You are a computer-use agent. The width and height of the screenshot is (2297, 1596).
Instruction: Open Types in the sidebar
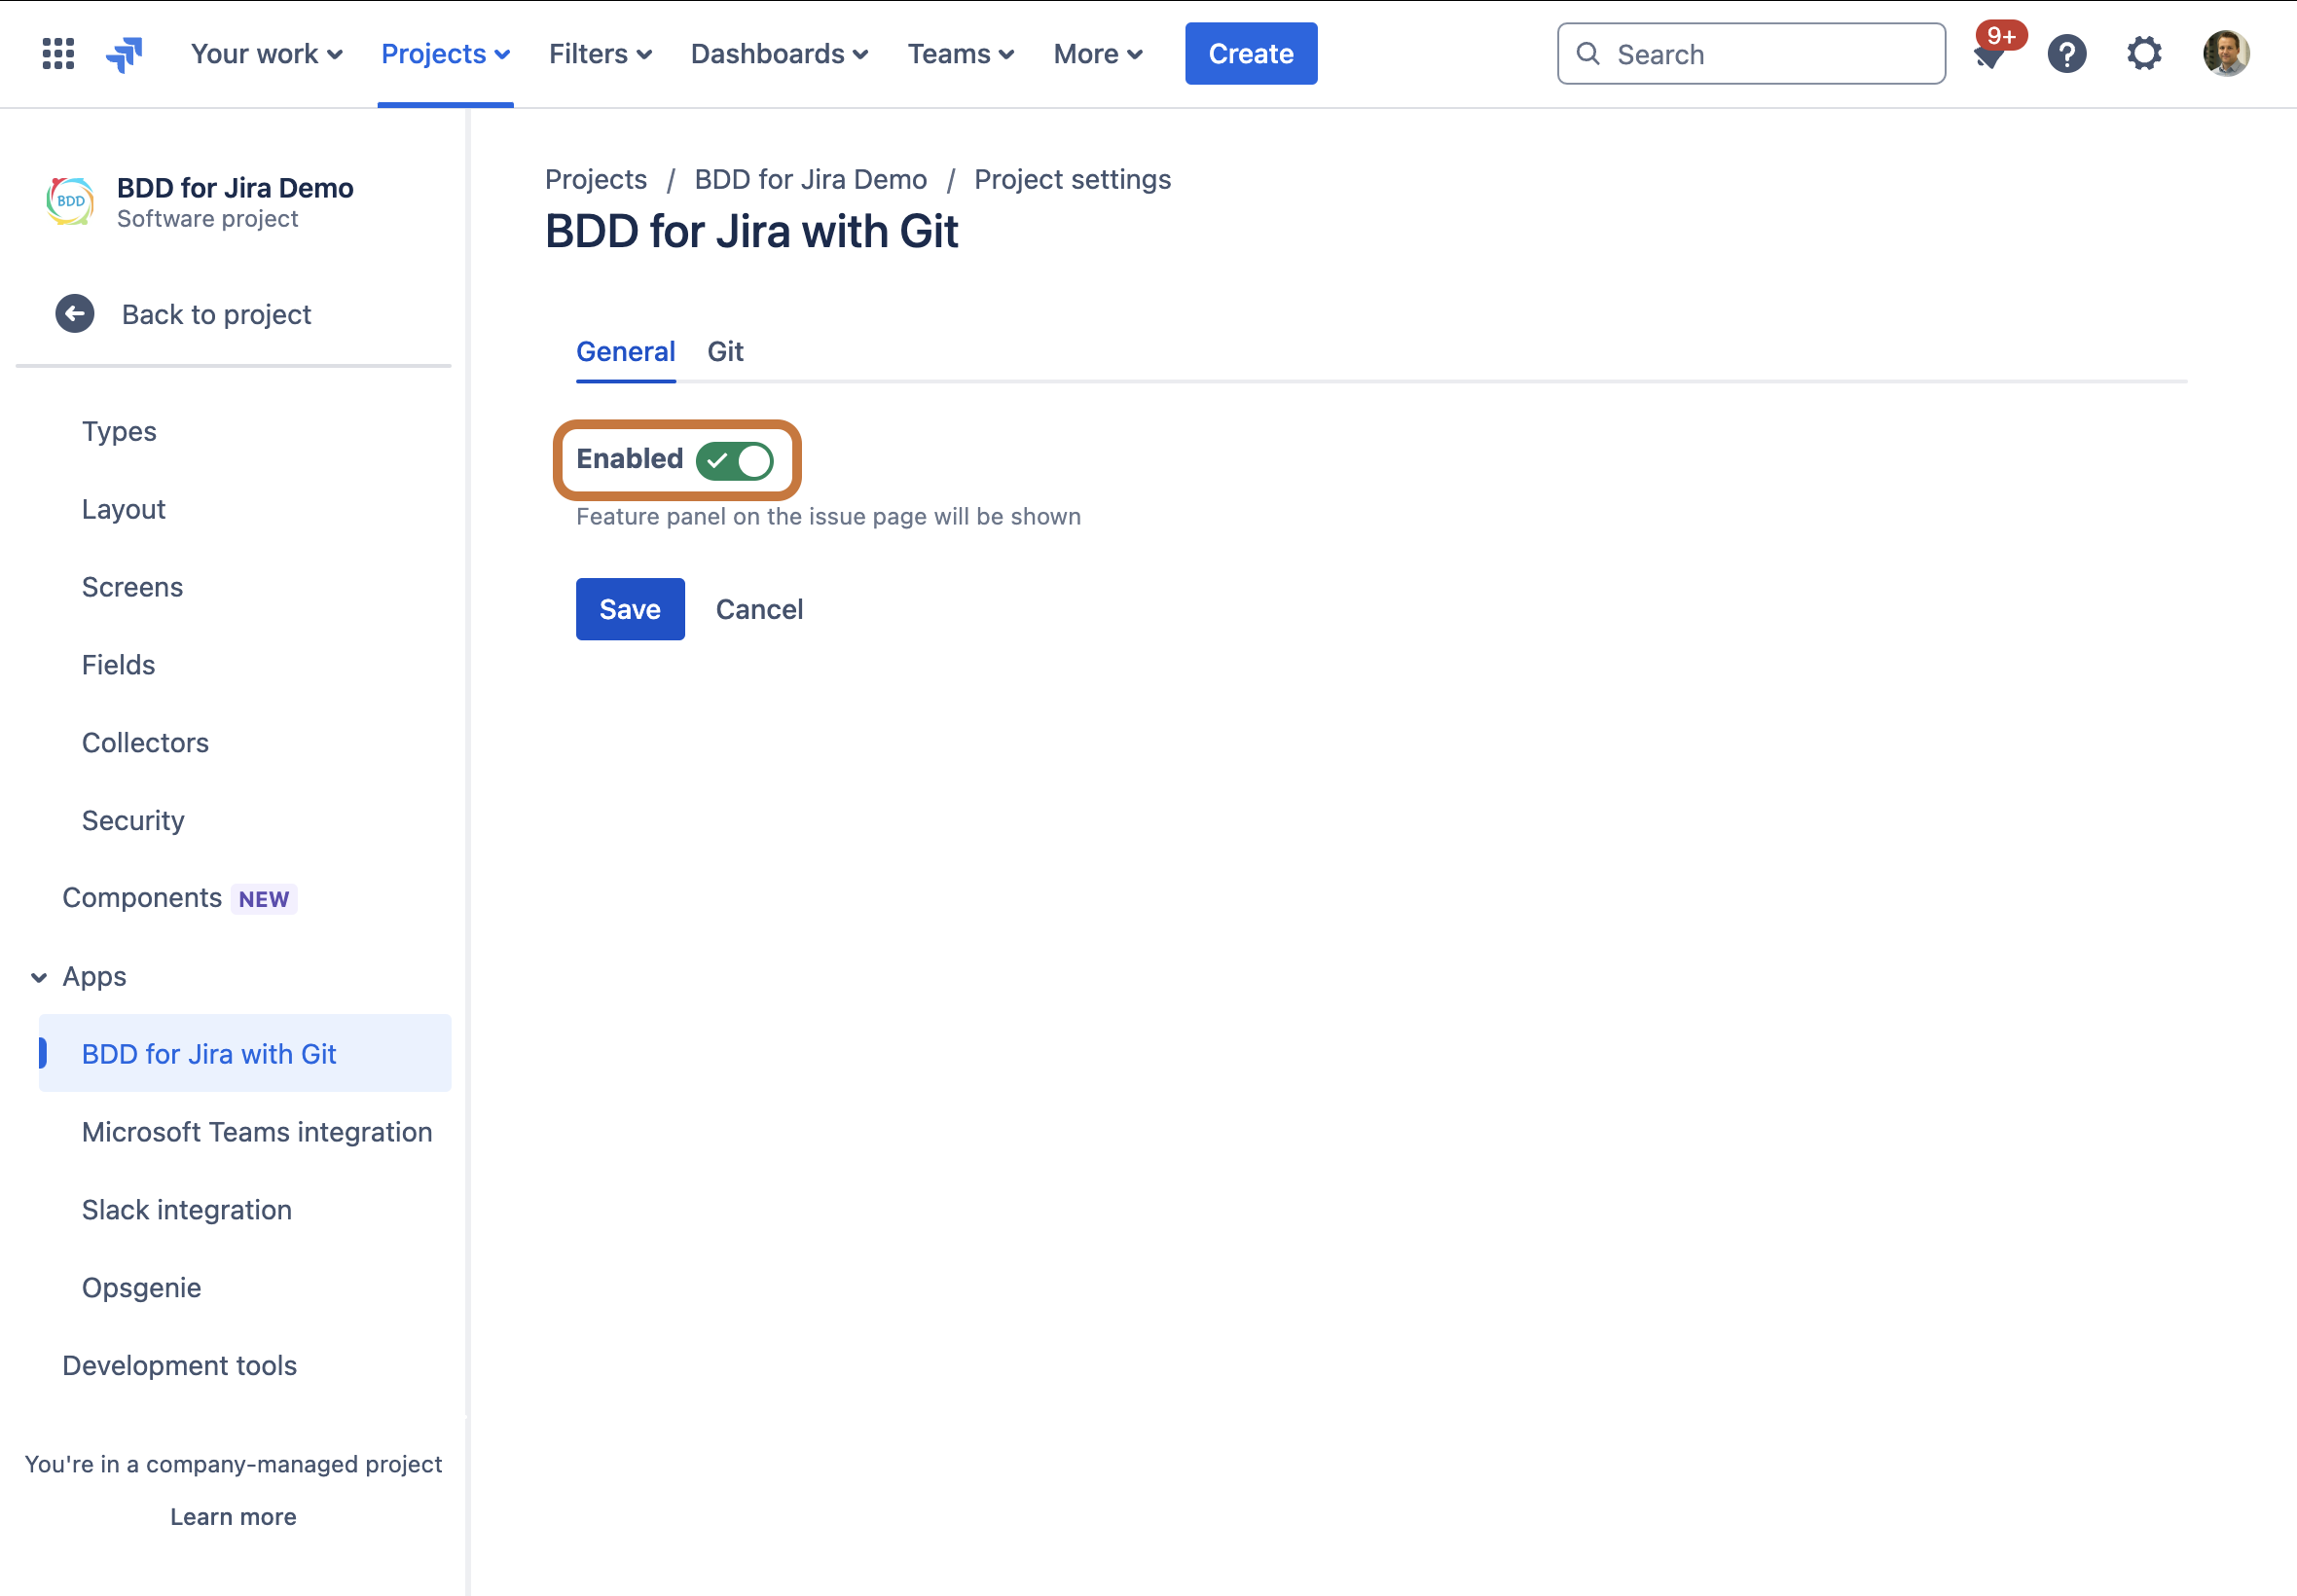click(x=119, y=431)
